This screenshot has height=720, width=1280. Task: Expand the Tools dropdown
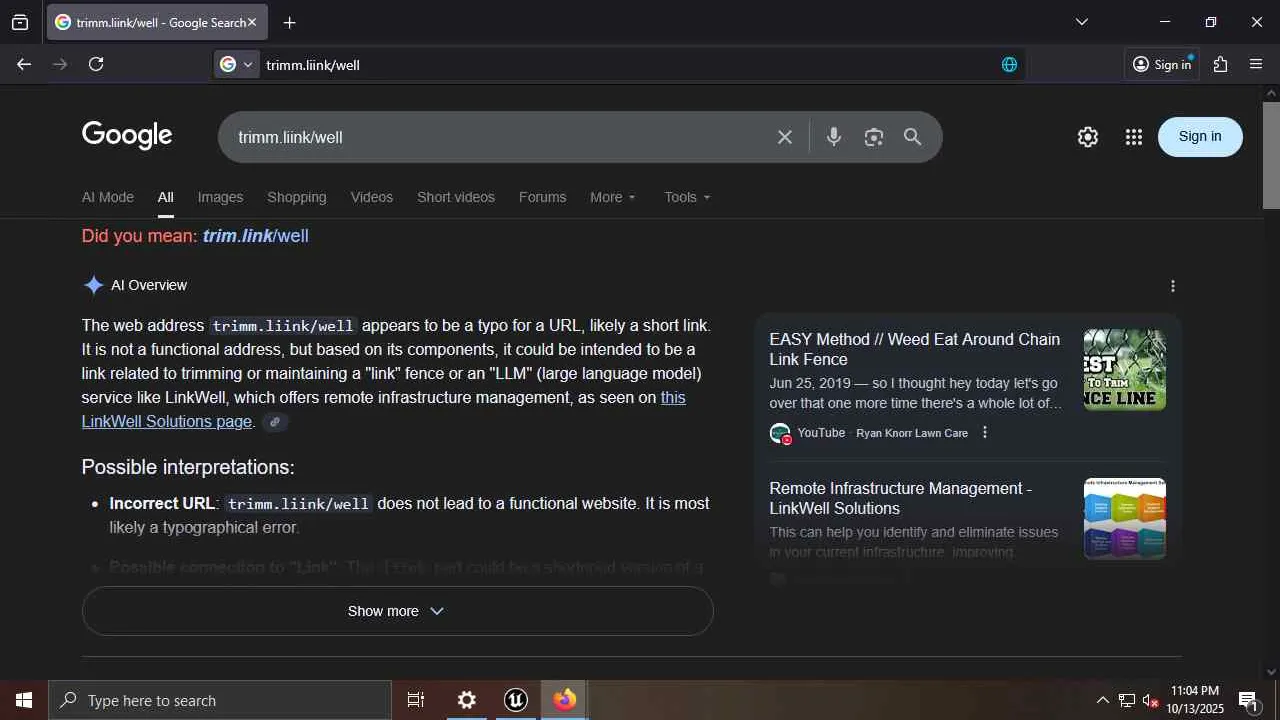[x=687, y=197]
